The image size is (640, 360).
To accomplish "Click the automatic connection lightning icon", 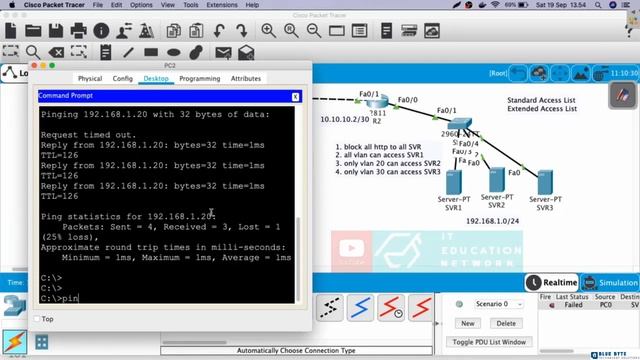I will click(x=15, y=342).
